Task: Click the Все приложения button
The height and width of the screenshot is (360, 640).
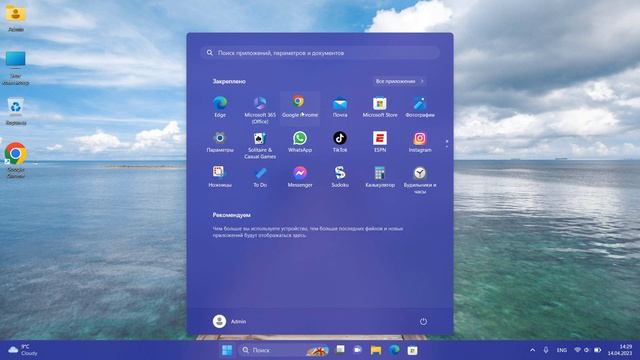Action: pyautogui.click(x=399, y=81)
